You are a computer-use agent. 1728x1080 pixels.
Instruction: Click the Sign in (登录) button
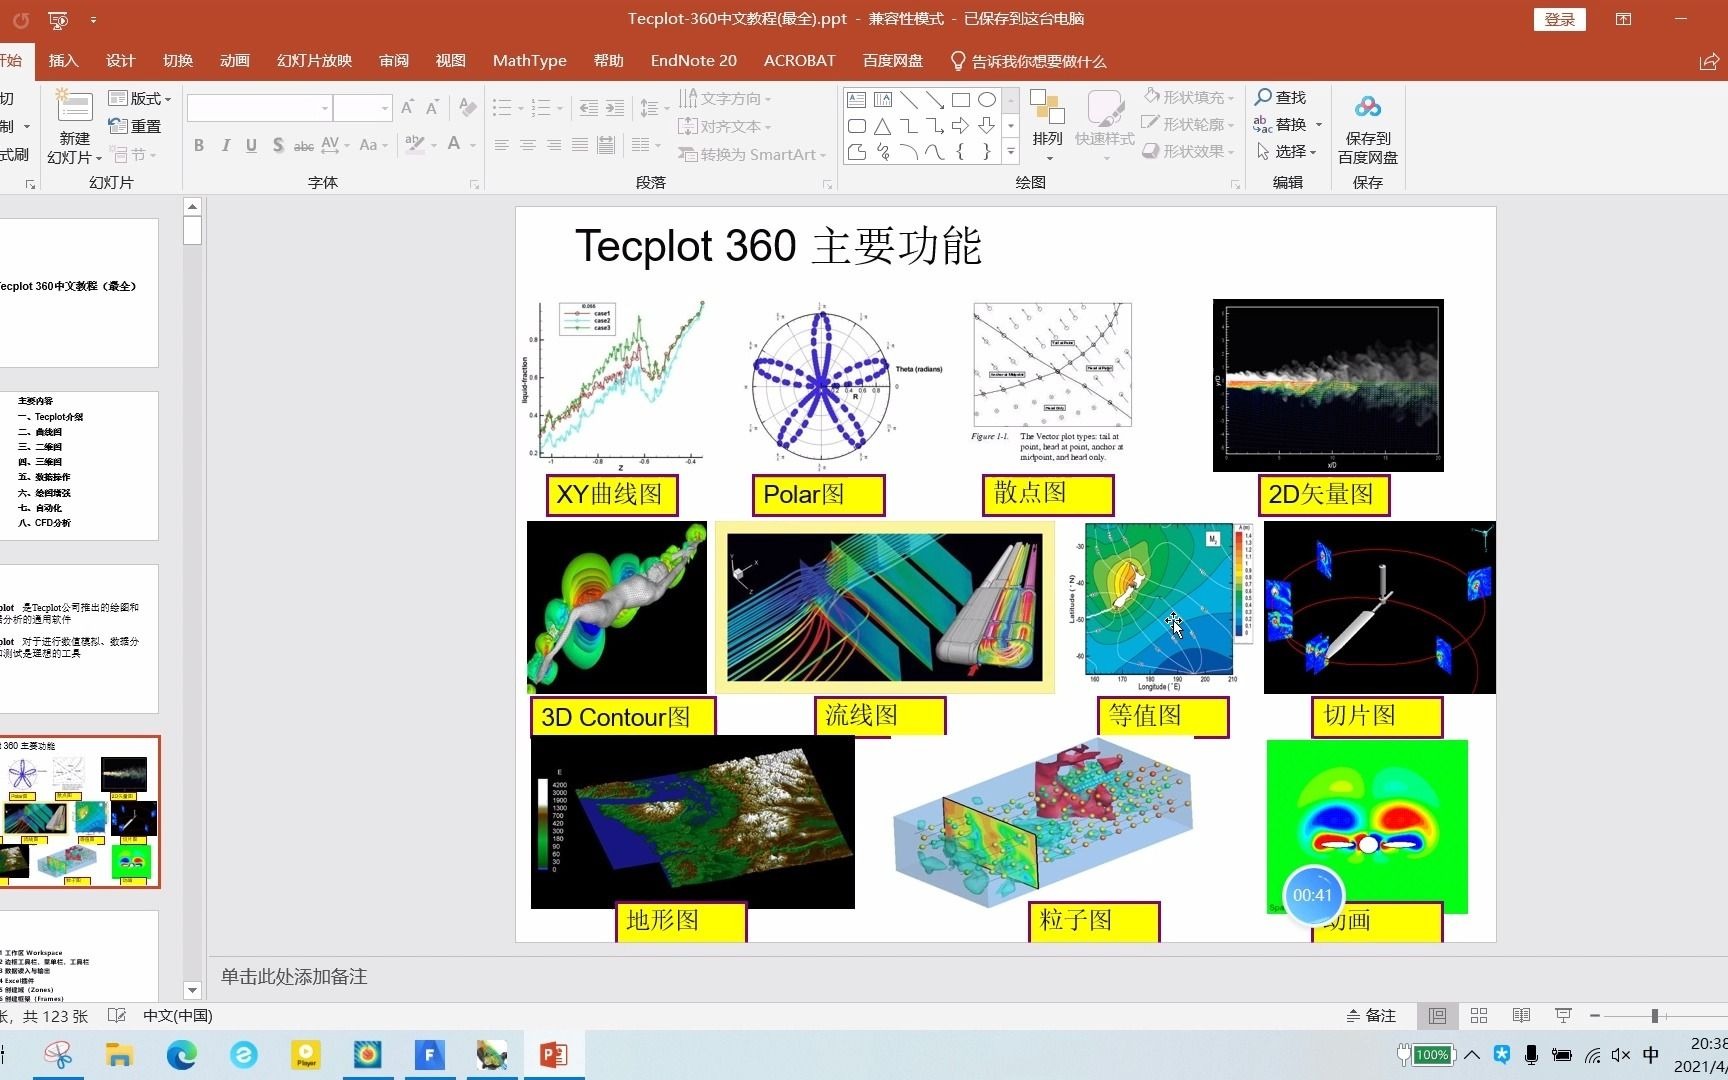[x=1559, y=19]
